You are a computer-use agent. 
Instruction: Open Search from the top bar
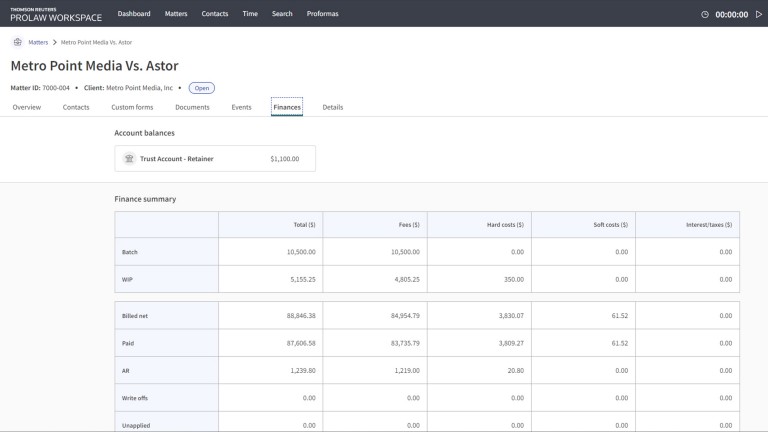click(282, 14)
